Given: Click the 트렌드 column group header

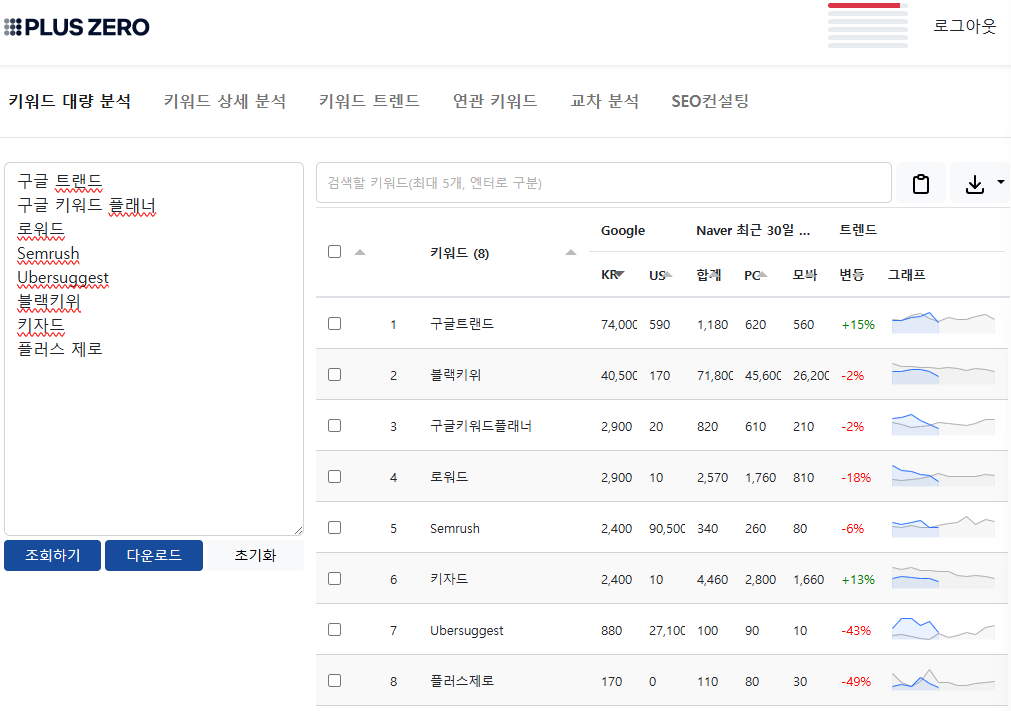Looking at the screenshot, I should point(858,229).
